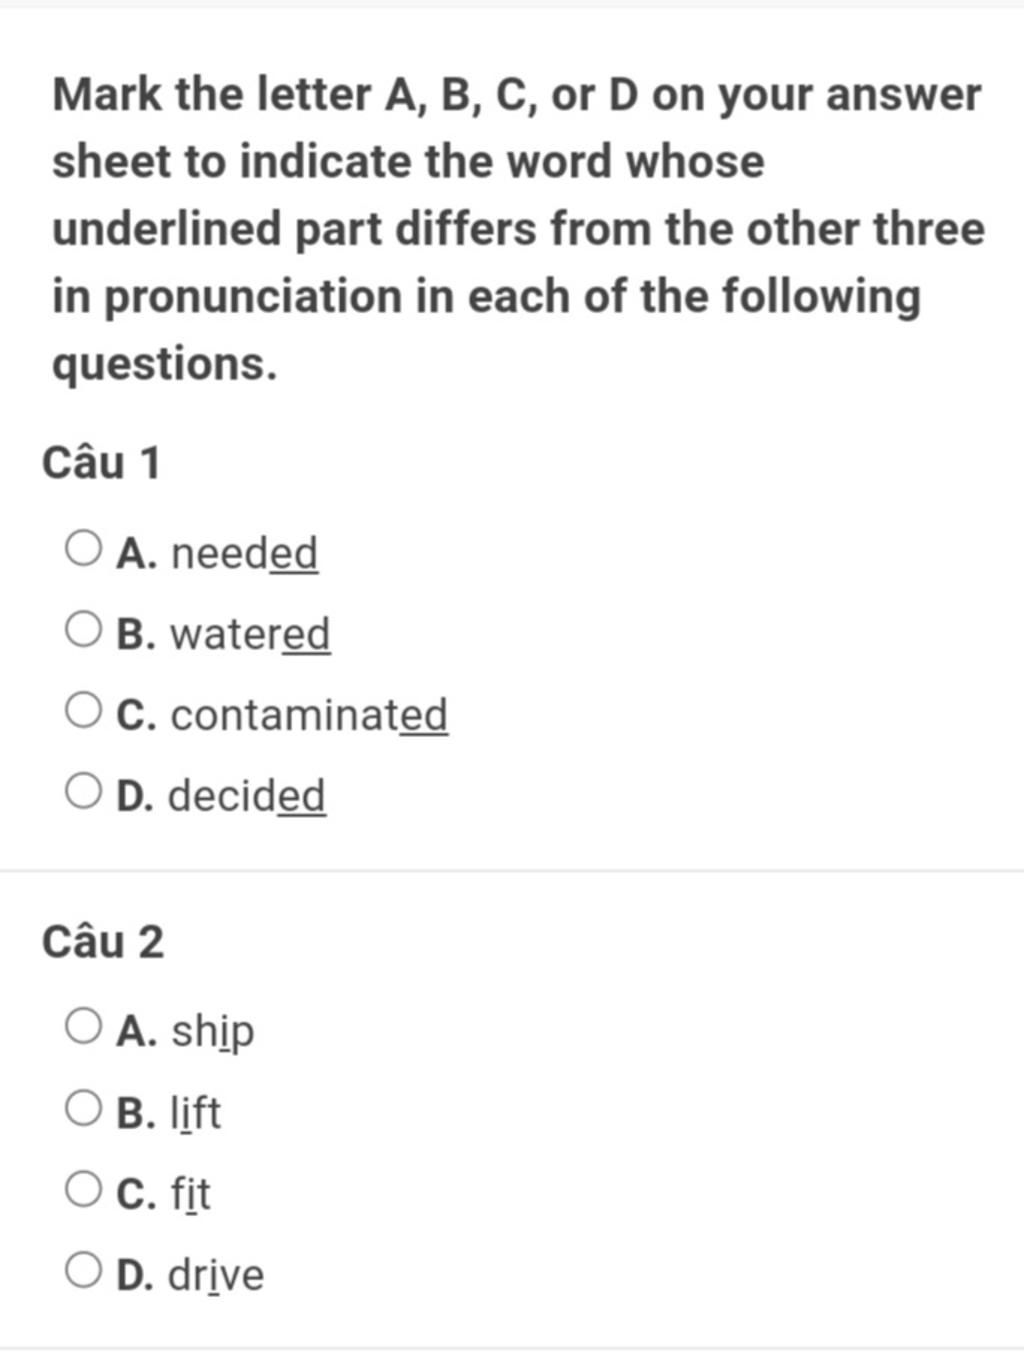Viewport: 1024px width, 1355px height.
Task: Click the word "lift" answer text
Action: (195, 1112)
